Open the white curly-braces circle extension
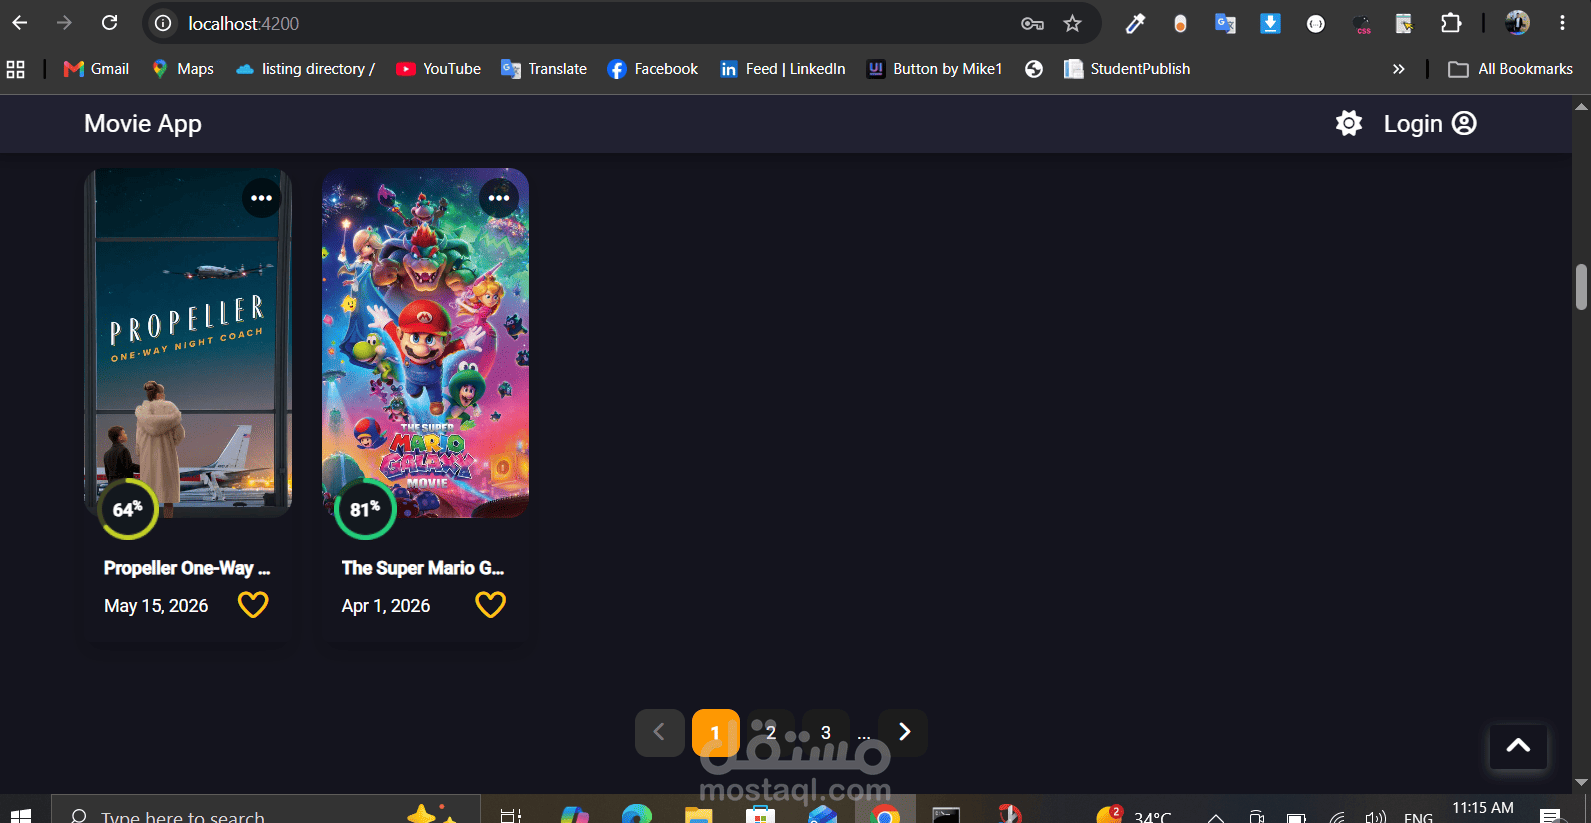Image resolution: width=1591 pixels, height=823 pixels. point(1316,23)
